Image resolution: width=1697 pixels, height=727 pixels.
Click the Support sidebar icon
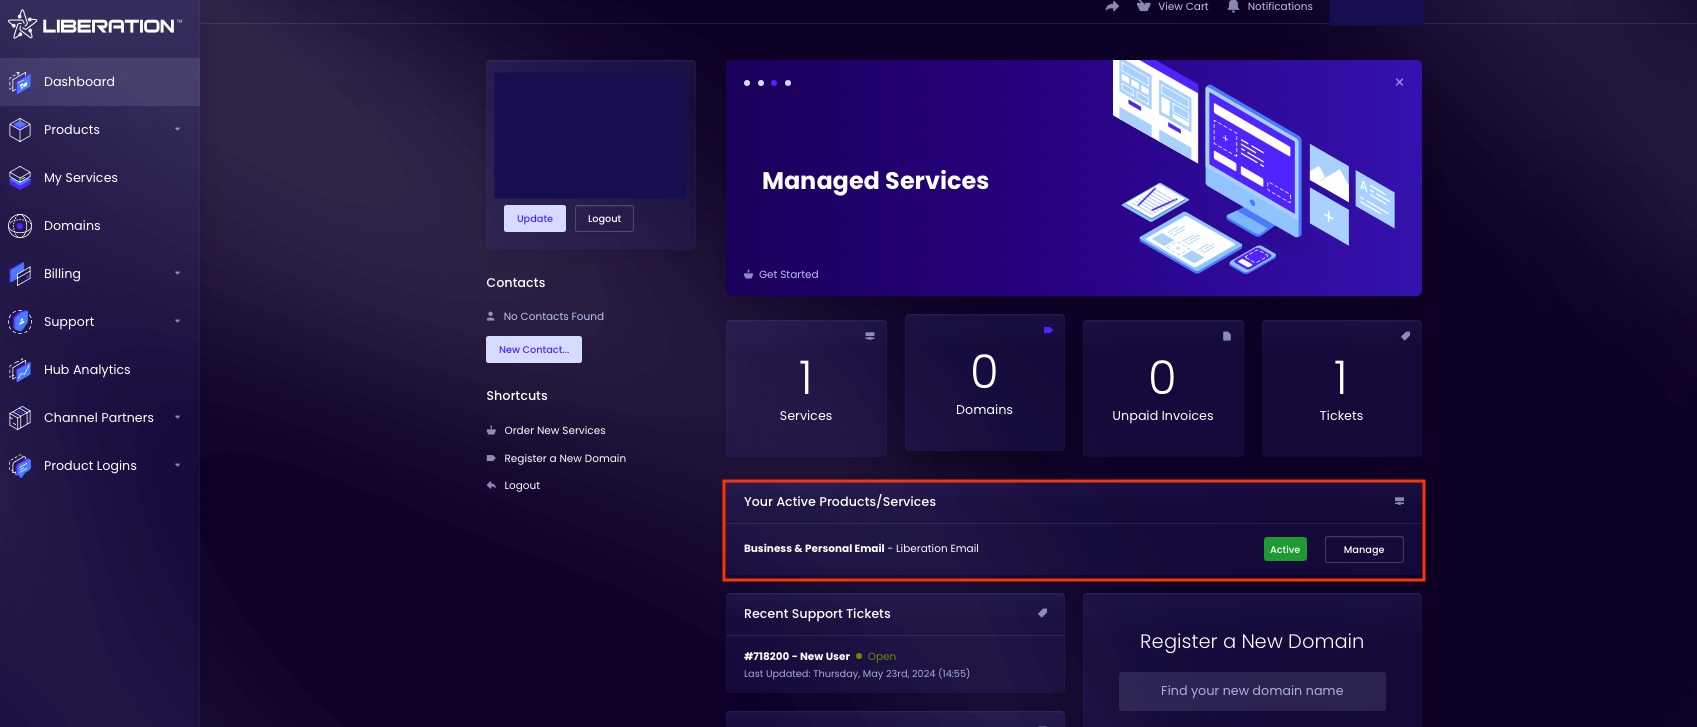pos(20,322)
